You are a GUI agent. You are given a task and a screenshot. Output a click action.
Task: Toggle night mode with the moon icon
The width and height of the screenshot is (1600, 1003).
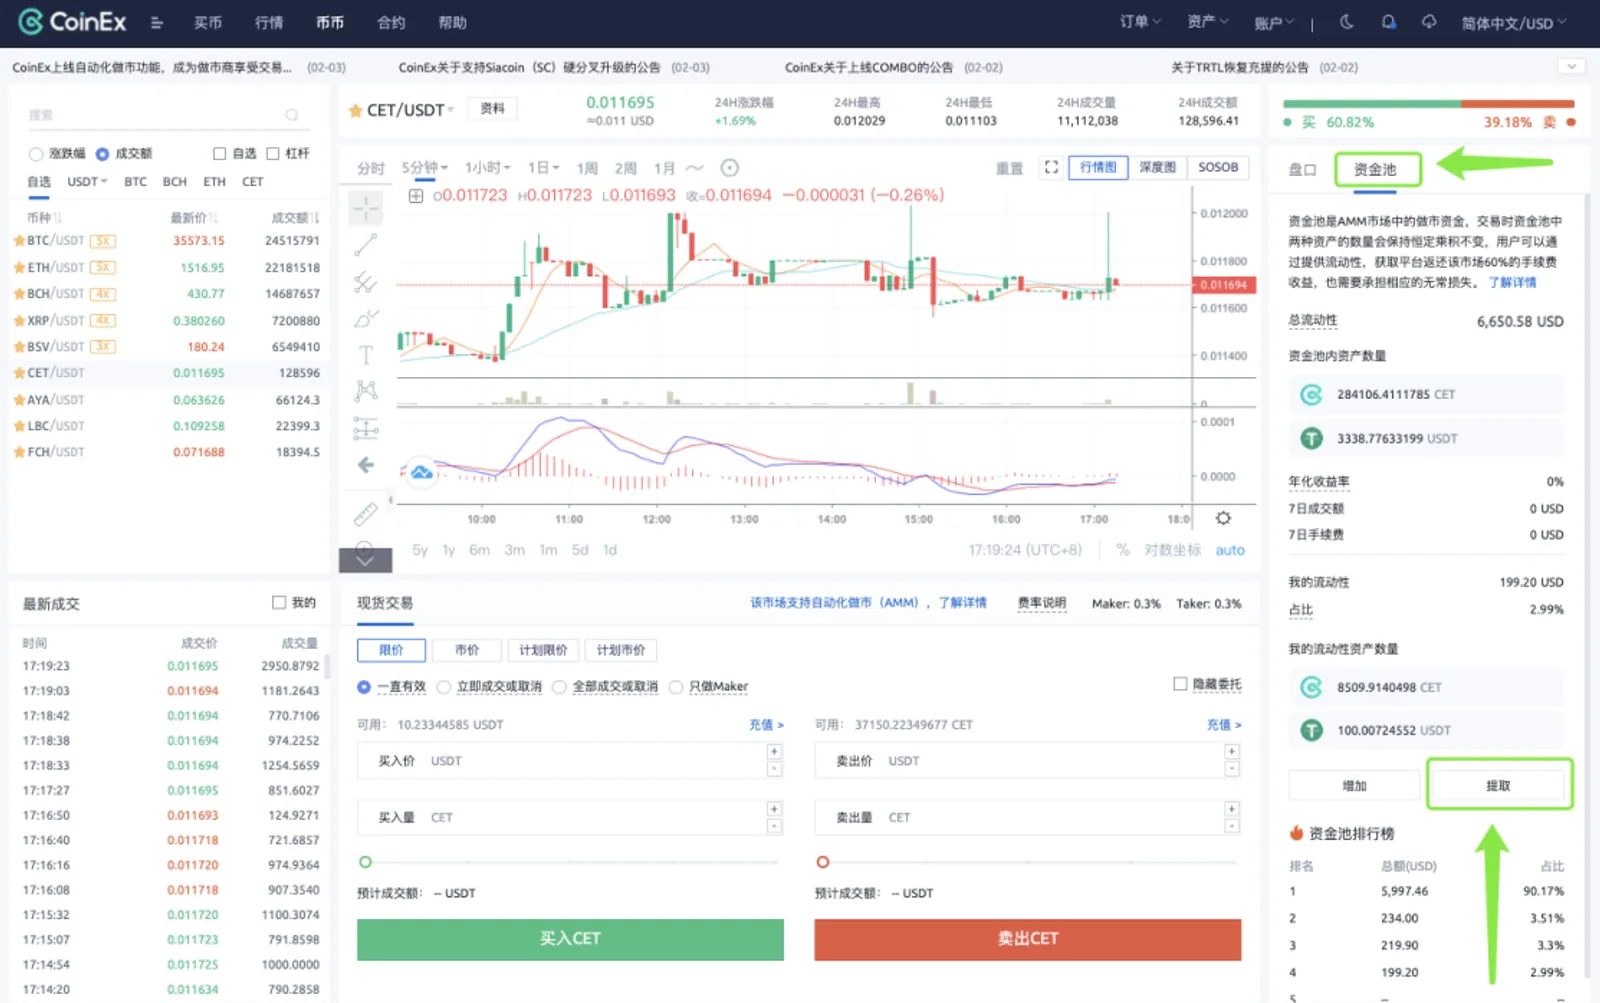(x=1346, y=22)
